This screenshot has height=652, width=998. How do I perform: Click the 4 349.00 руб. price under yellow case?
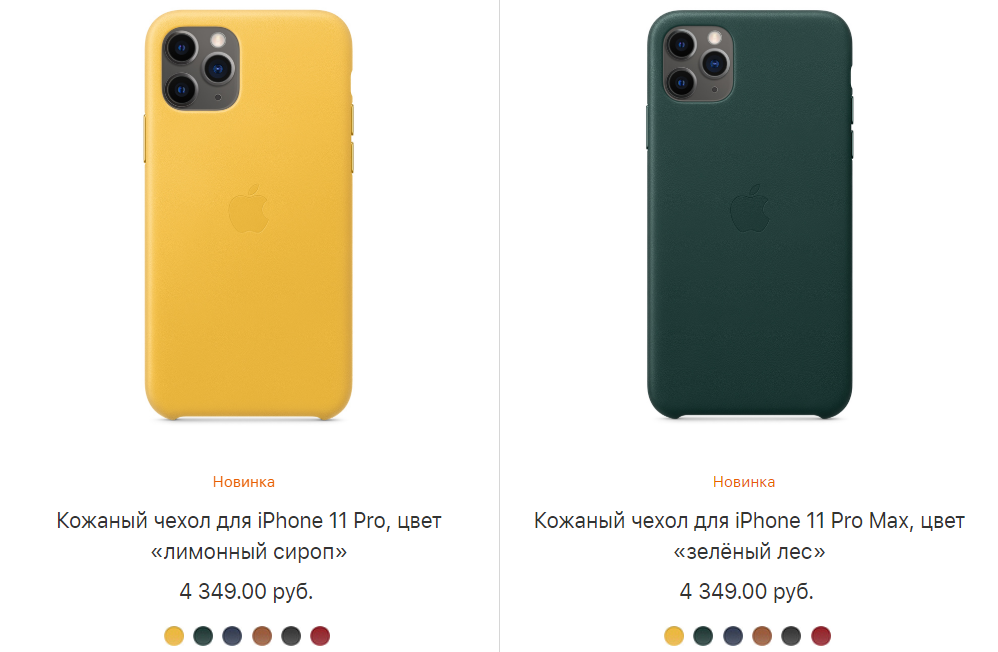tap(246, 592)
